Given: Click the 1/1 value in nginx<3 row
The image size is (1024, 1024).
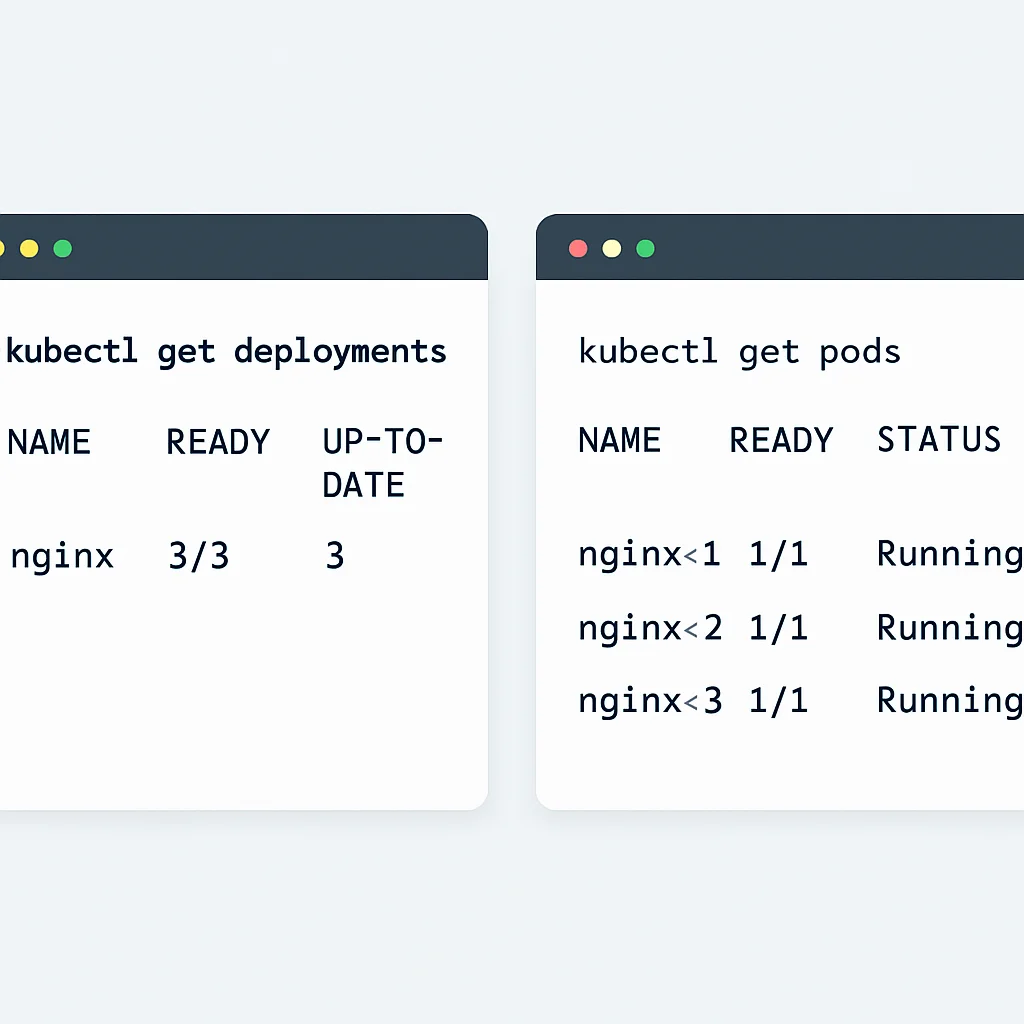Looking at the screenshot, I should pos(778,701).
